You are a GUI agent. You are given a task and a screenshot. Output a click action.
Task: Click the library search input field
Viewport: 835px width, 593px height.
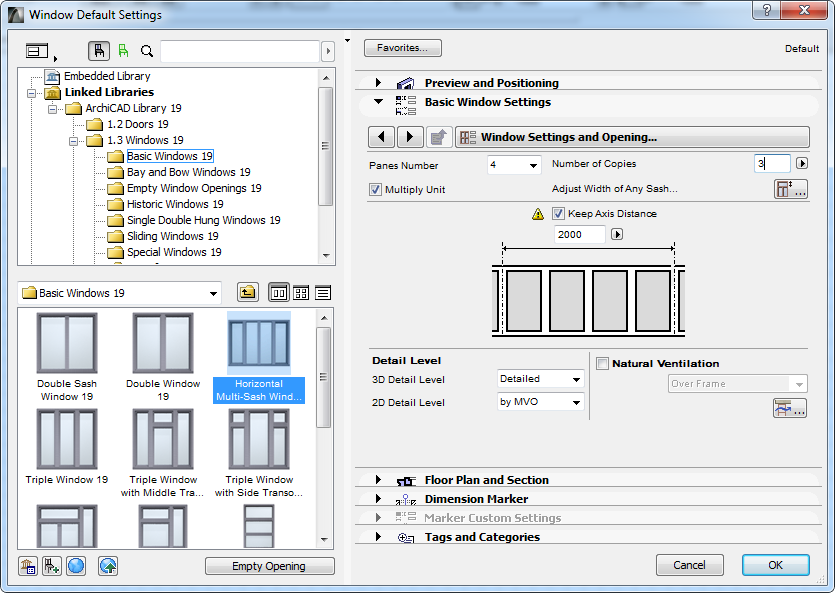tap(240, 51)
